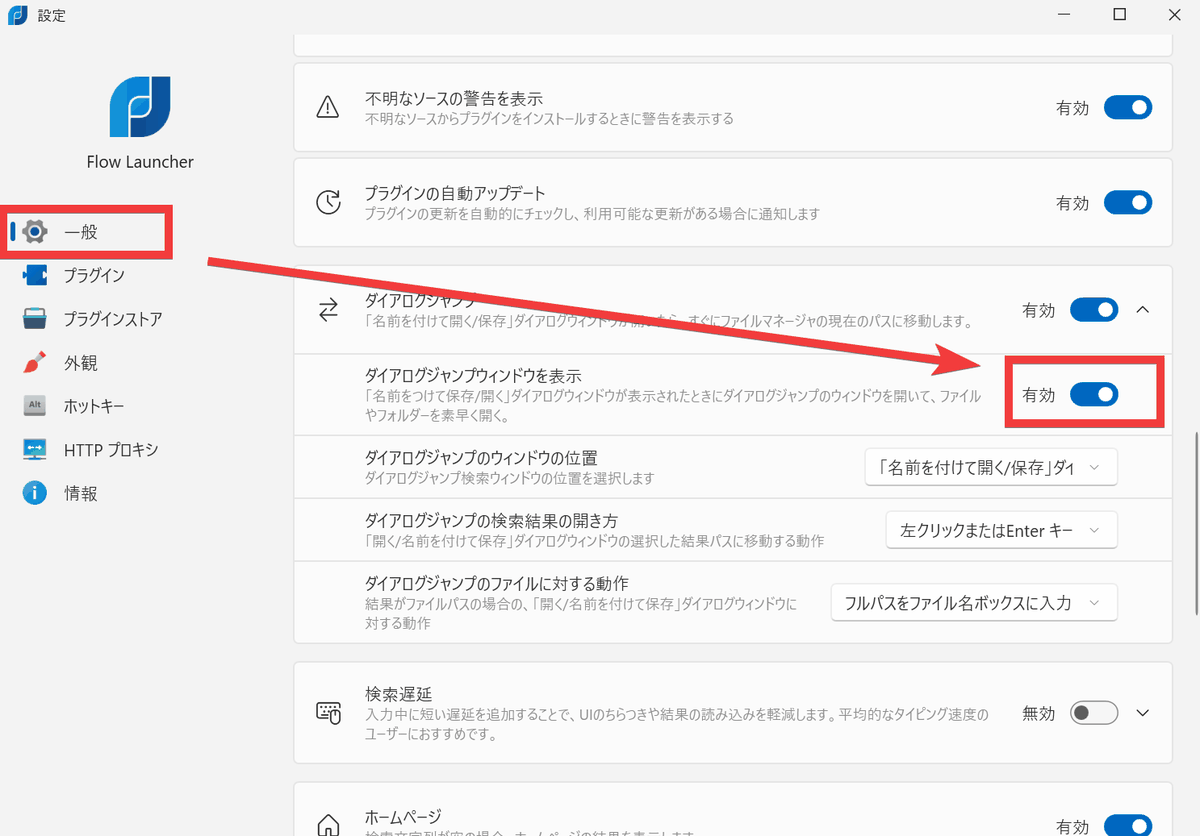The image size is (1200, 836).
Task: Click the store icon beside プラグインストア
Action: pos(35,319)
